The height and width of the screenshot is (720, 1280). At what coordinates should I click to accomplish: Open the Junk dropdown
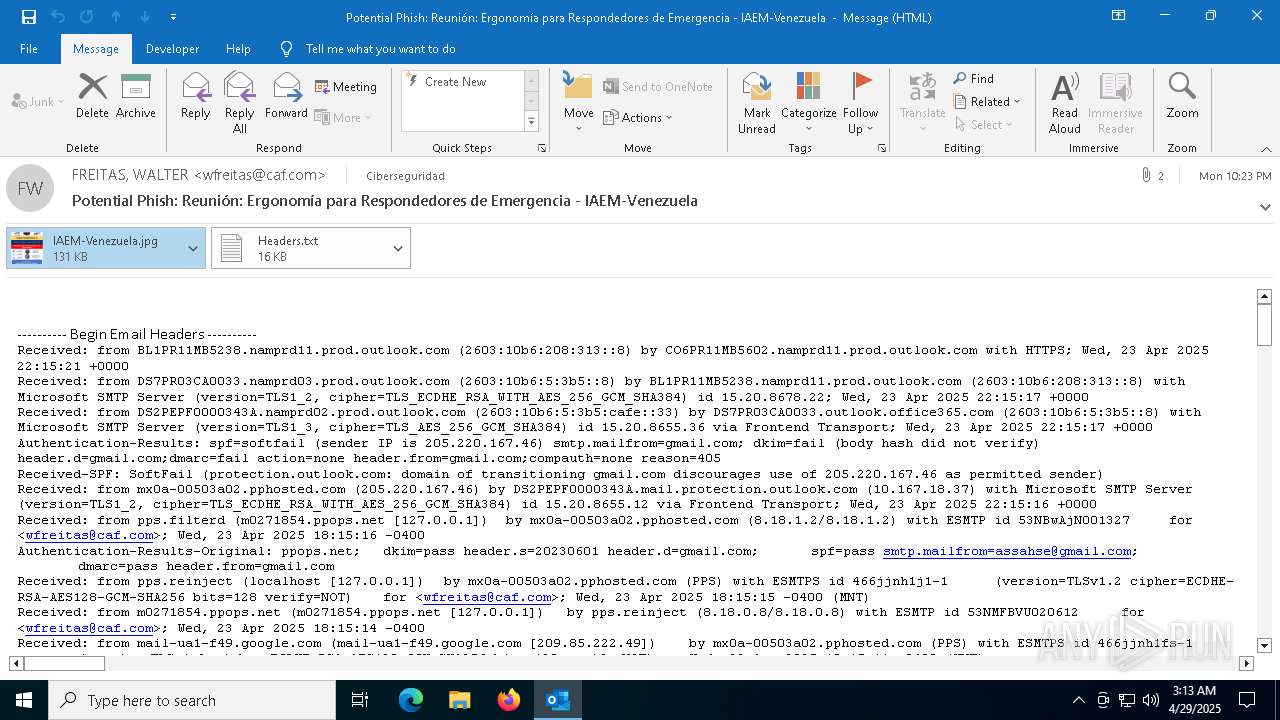pos(38,101)
